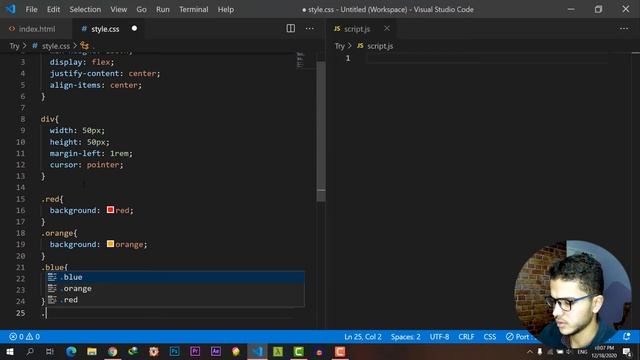Click the Port status bar item
Screen dimensions: 640x360
click(x=517, y=337)
